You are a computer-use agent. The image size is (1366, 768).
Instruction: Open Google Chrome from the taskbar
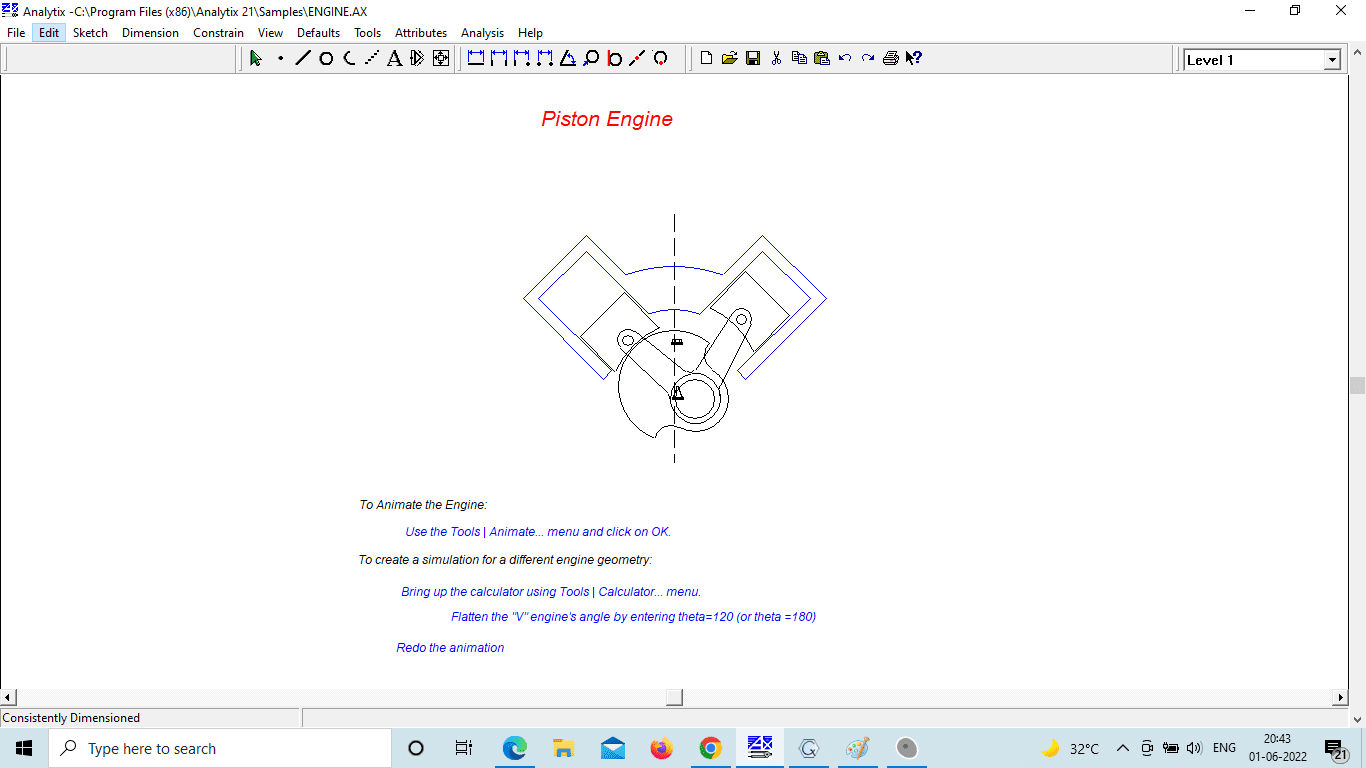(x=711, y=748)
